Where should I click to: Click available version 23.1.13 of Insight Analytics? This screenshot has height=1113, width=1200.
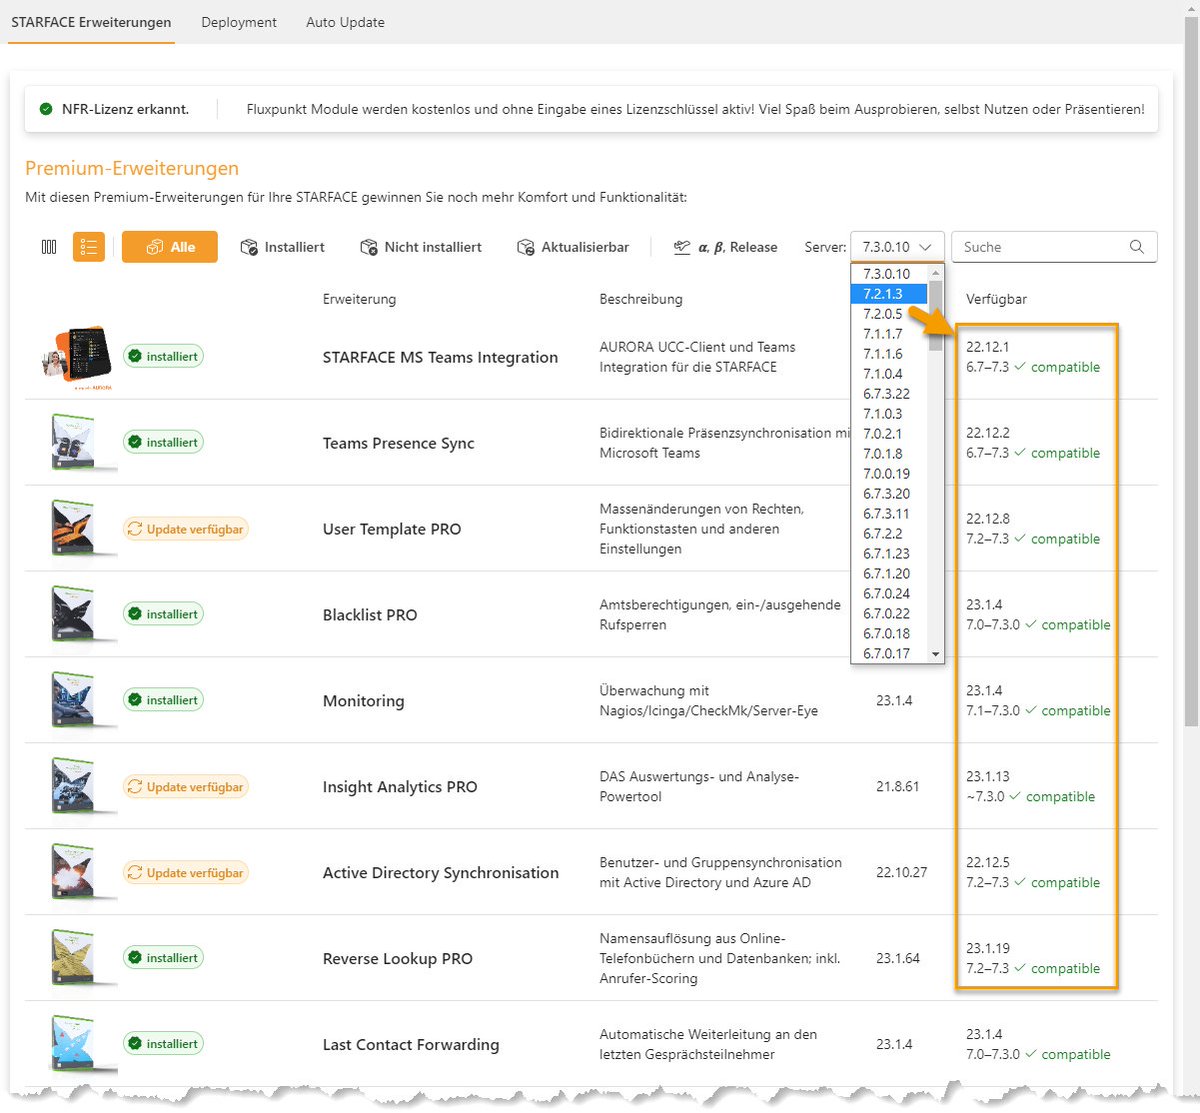click(x=988, y=777)
